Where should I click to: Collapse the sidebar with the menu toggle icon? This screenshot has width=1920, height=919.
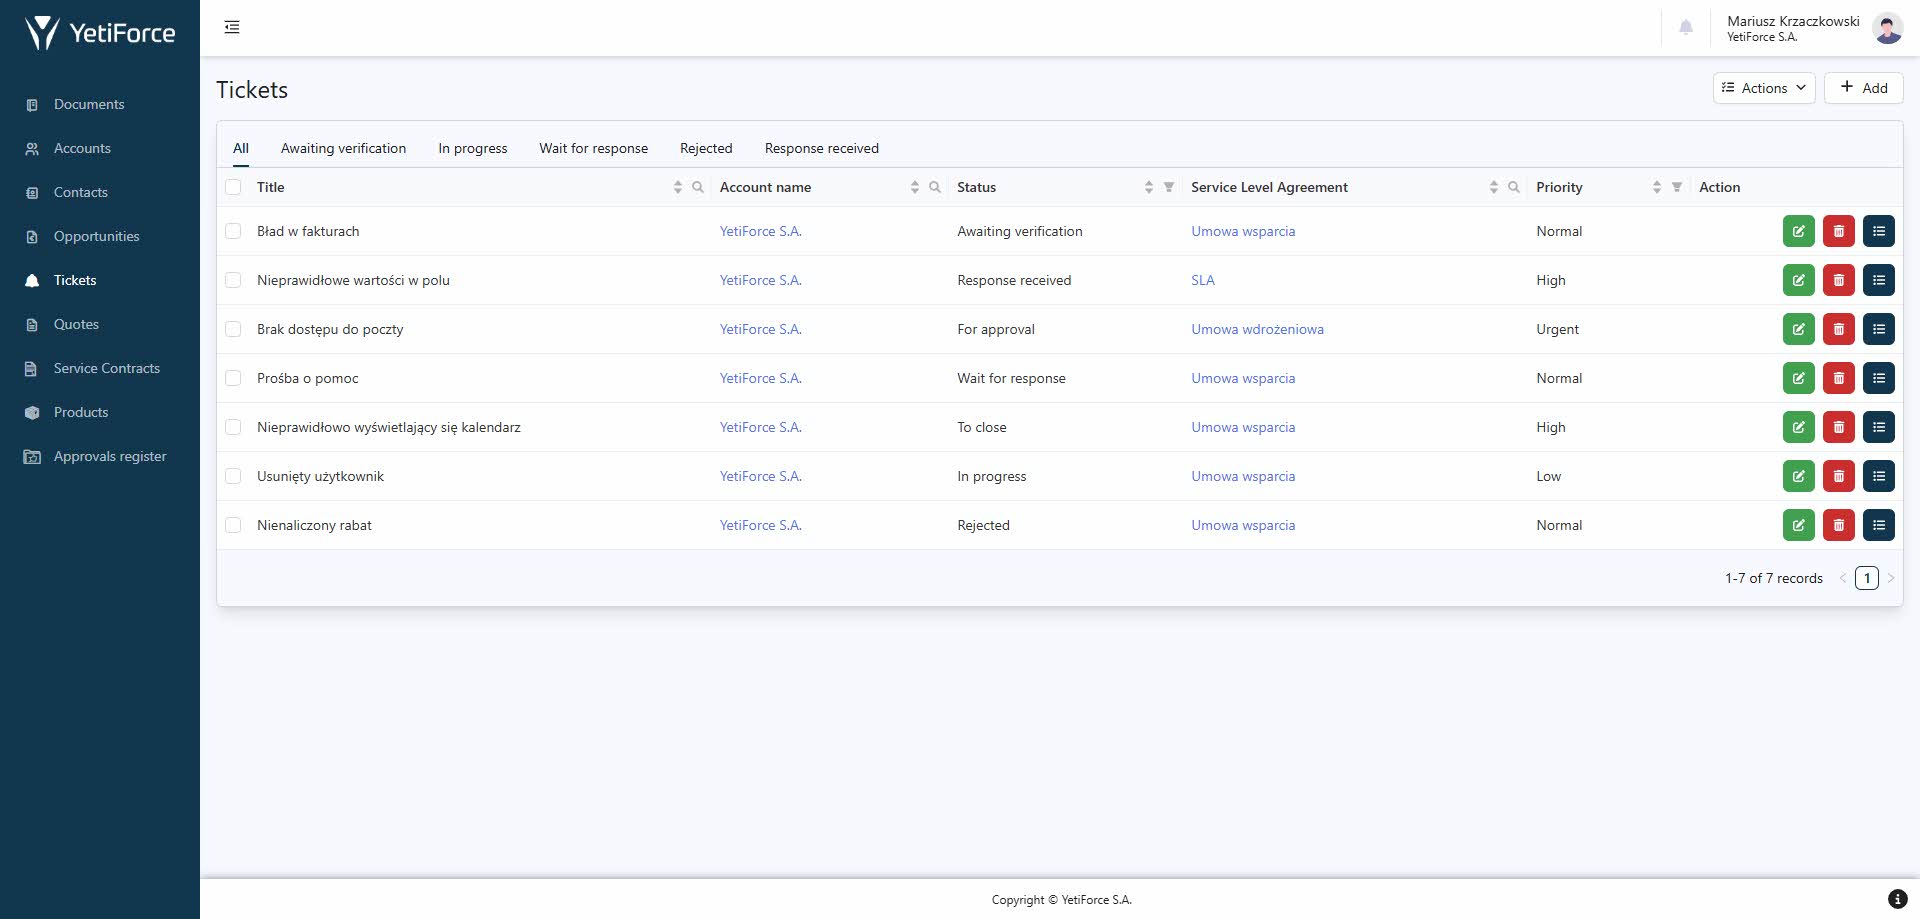[x=232, y=27]
